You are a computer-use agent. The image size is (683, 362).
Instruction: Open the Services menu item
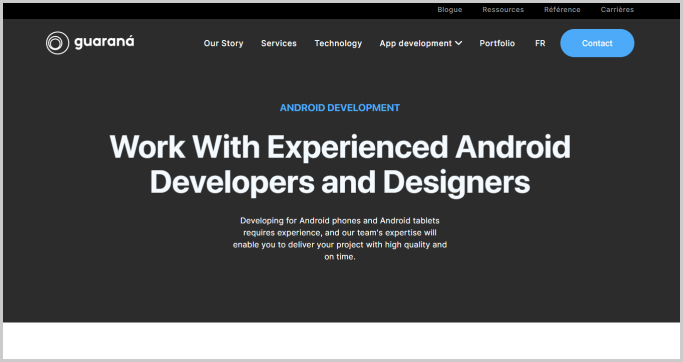tap(279, 43)
